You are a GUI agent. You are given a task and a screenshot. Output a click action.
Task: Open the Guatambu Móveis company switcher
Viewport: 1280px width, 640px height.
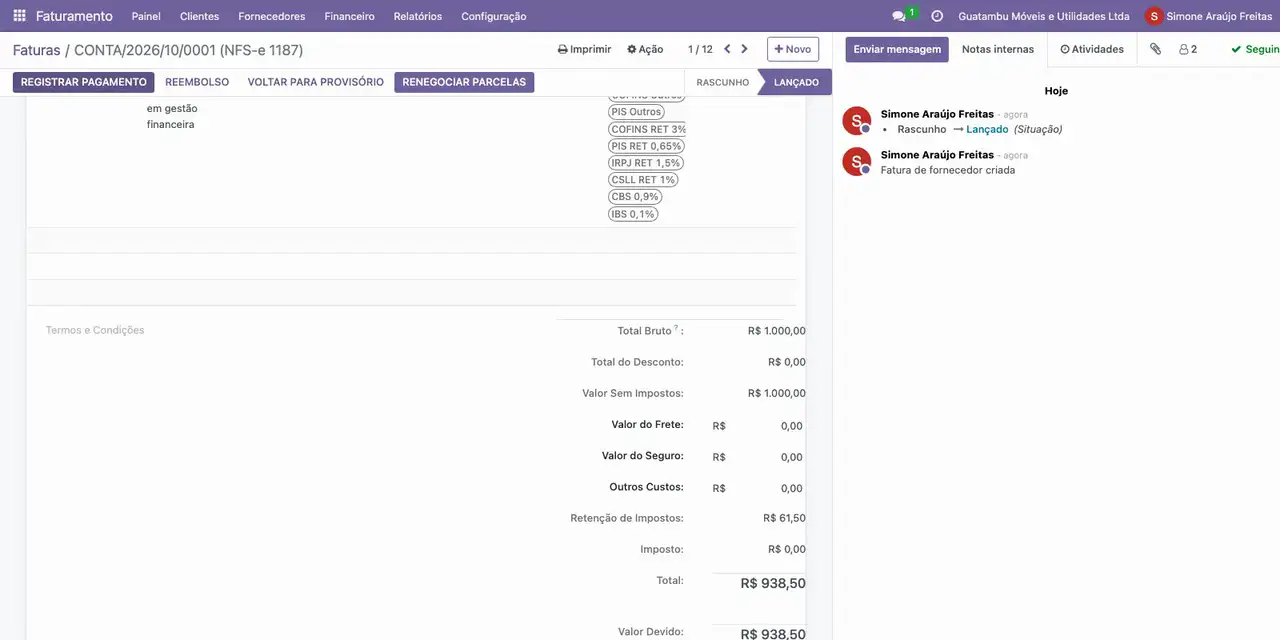1044,16
